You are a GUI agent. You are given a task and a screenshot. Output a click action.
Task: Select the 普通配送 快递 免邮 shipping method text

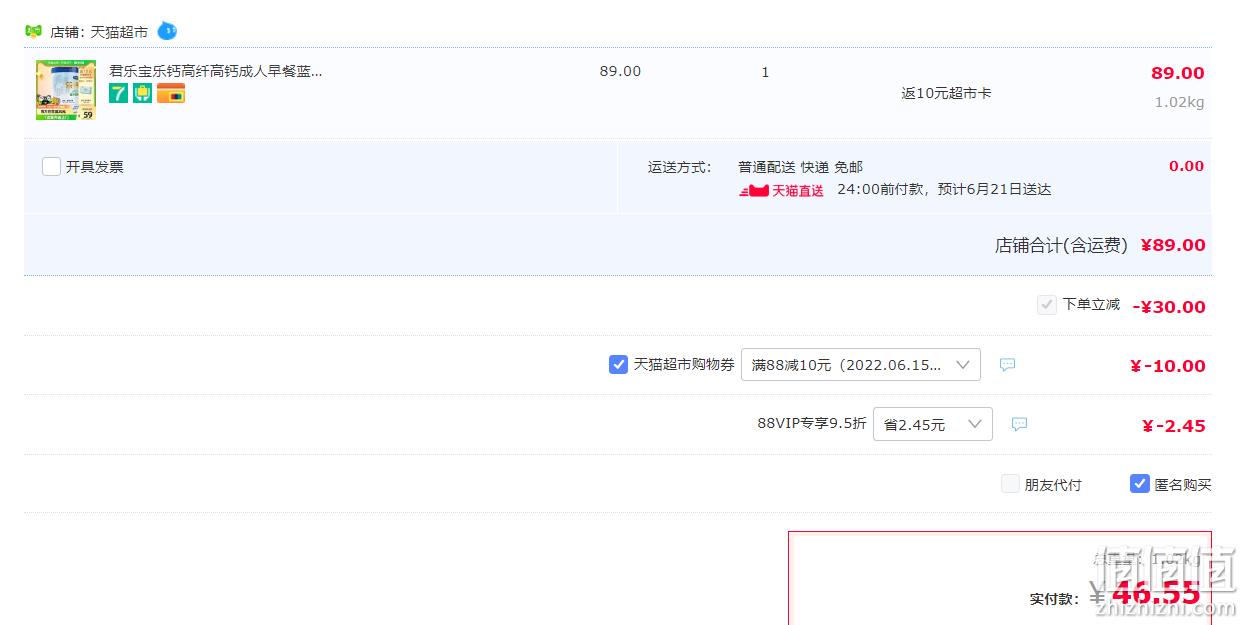click(x=800, y=167)
